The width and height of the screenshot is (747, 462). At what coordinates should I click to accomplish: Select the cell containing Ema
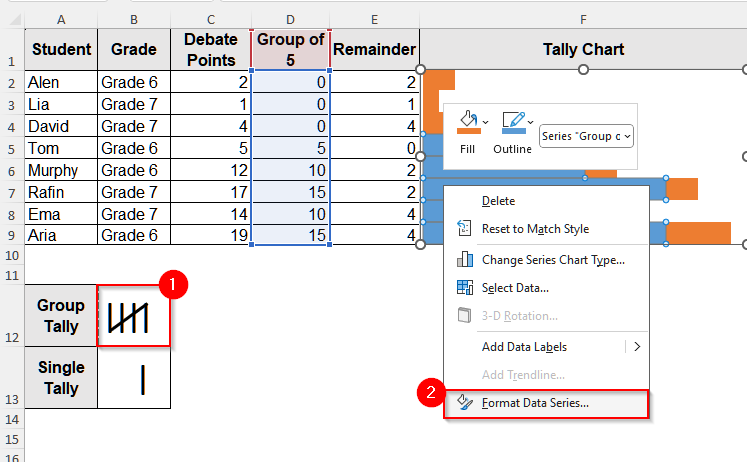click(61, 214)
